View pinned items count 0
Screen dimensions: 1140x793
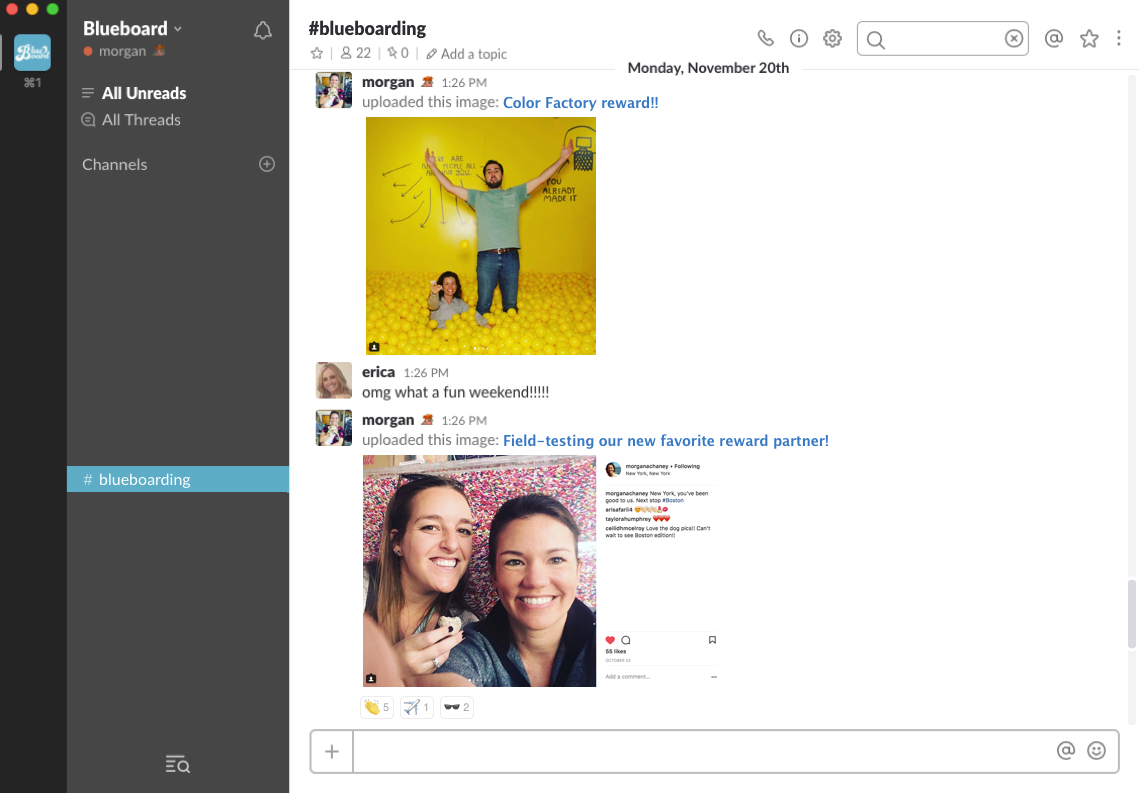[x=398, y=53]
